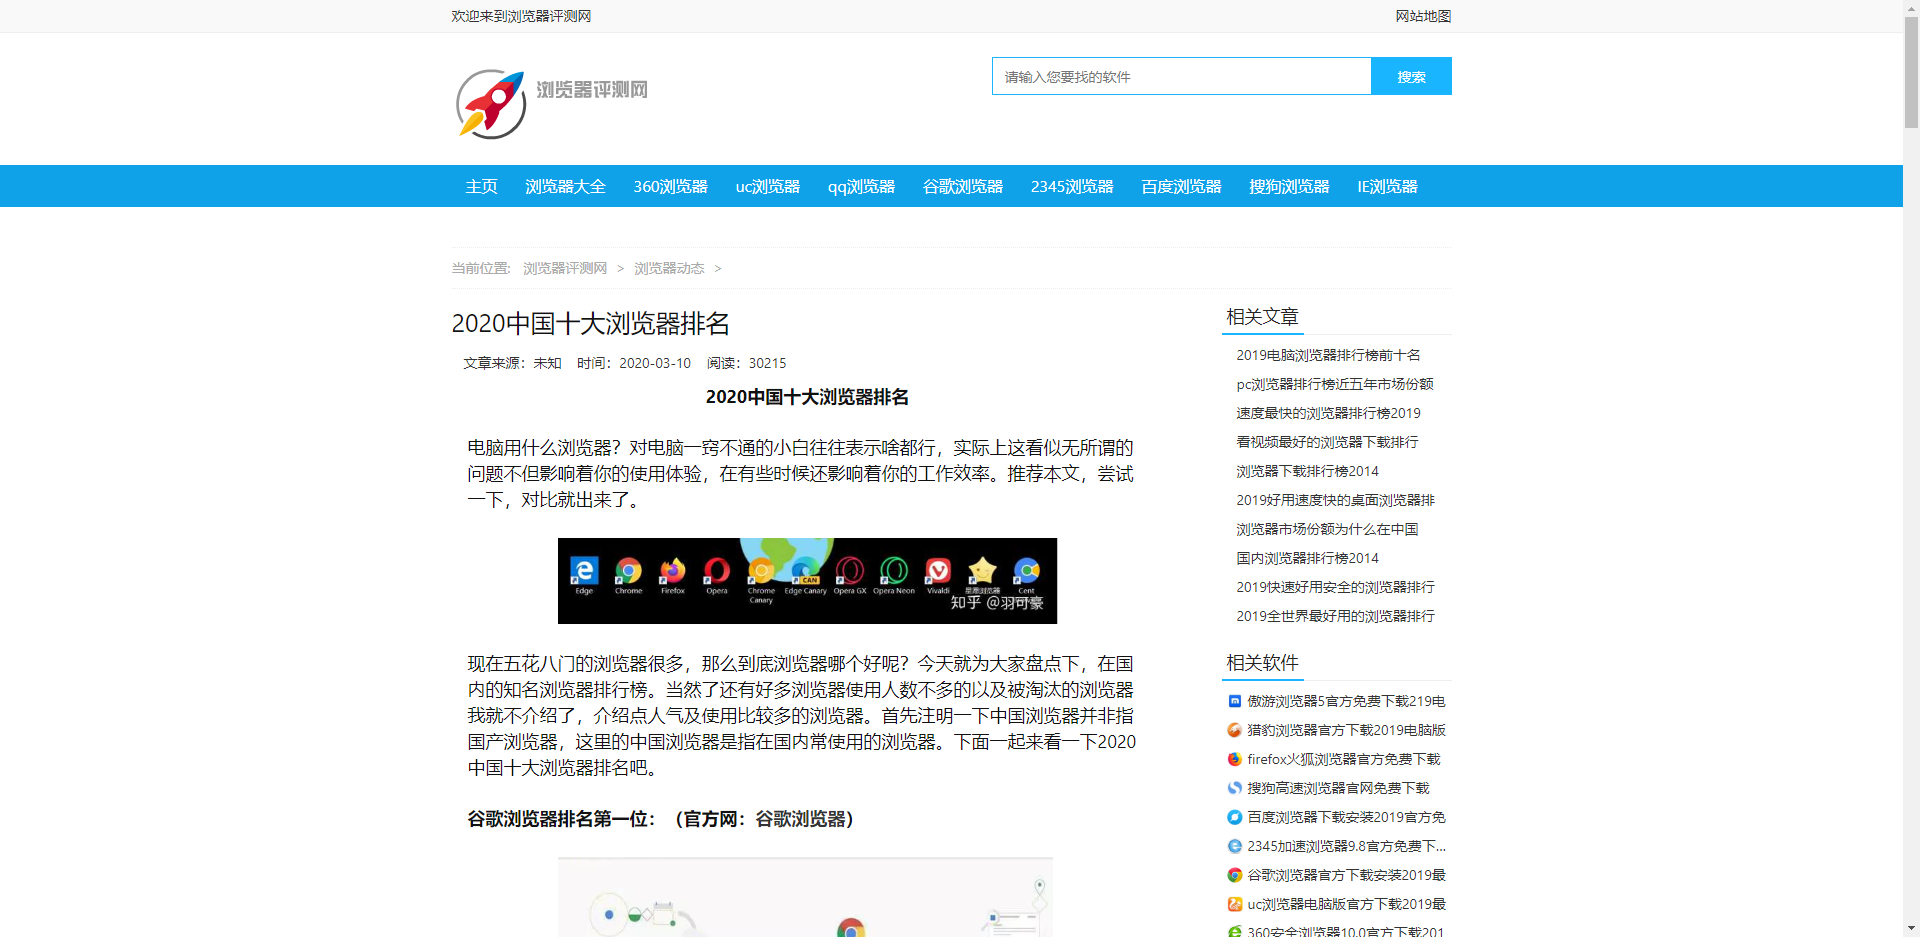Image resolution: width=1920 pixels, height=937 pixels.
Task: Open the 主页 nav item
Action: click(x=481, y=186)
